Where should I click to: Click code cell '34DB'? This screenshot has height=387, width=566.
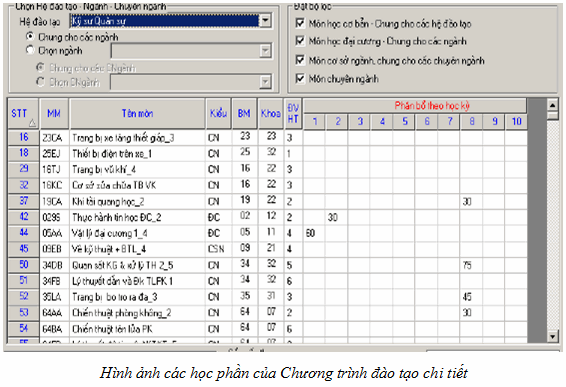click(54, 265)
